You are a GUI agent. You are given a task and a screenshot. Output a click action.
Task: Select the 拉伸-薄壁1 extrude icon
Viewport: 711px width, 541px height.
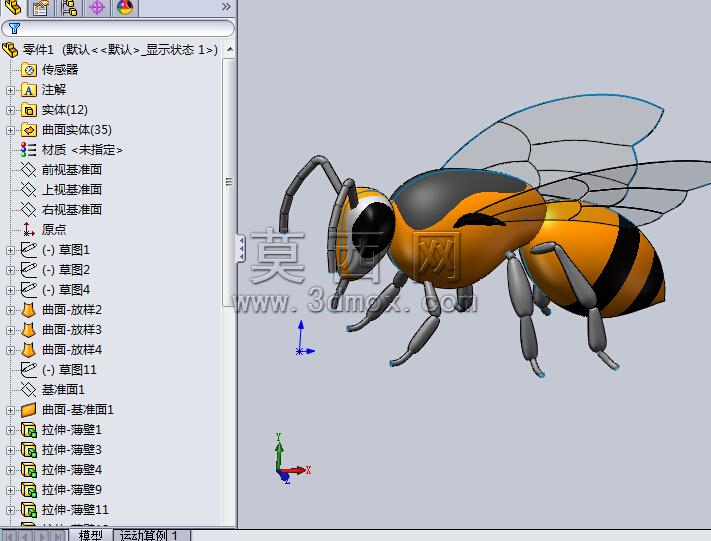click(29, 429)
